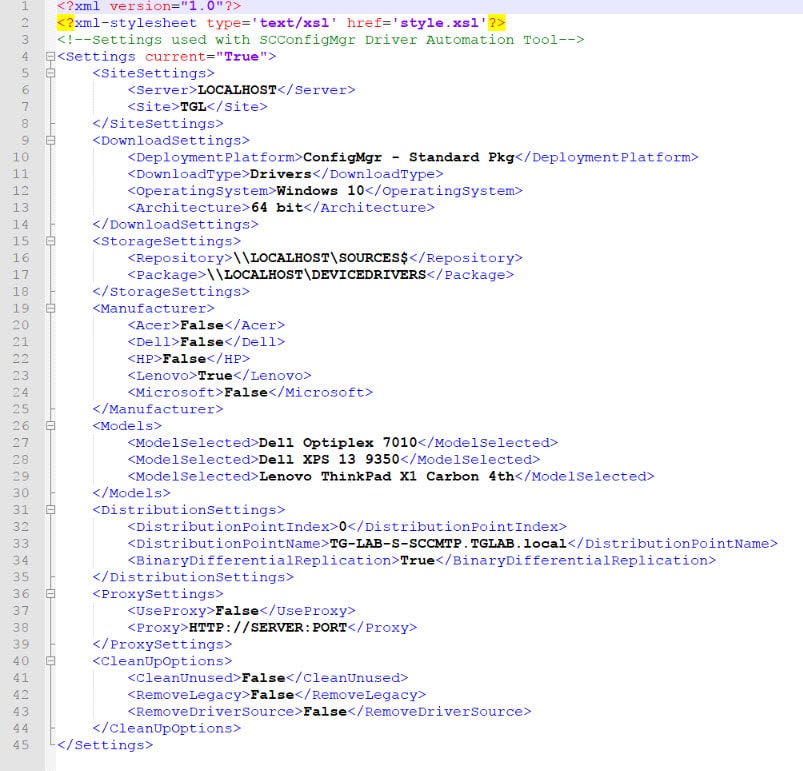The width and height of the screenshot is (803, 771).
Task: Collapse the ProxySettings fold marker
Action: 50,594
